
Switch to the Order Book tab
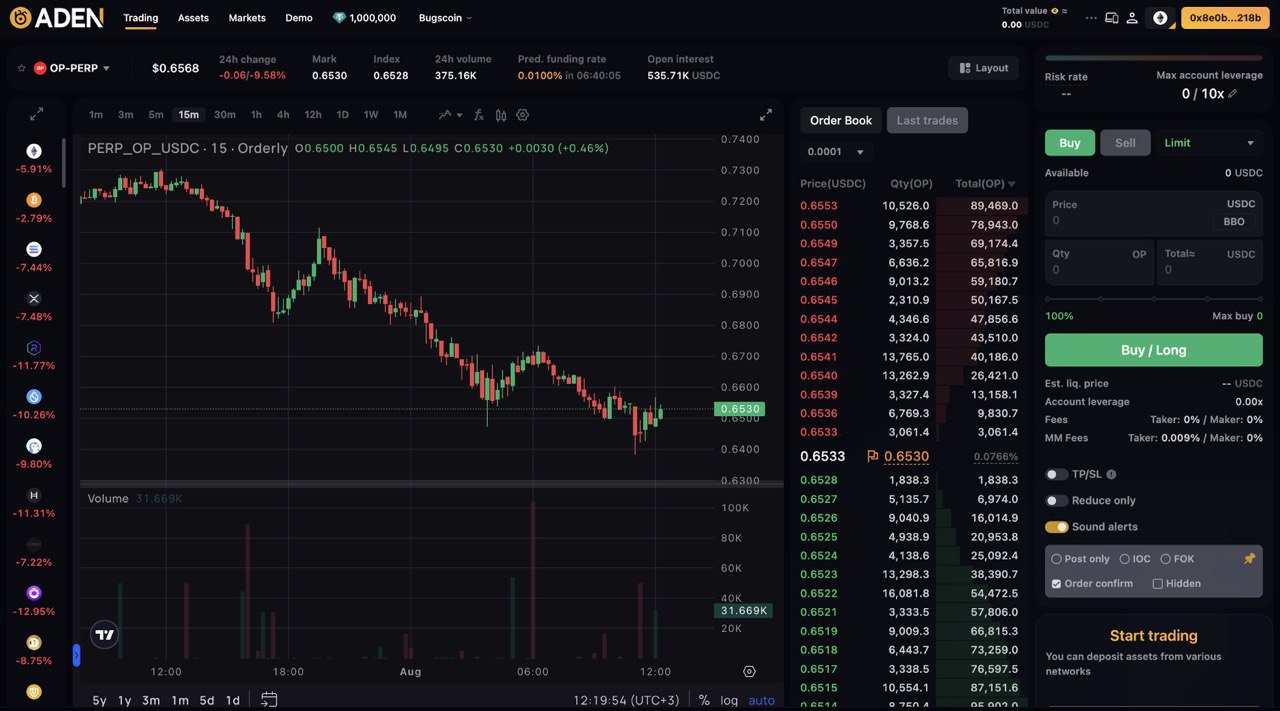coord(841,120)
